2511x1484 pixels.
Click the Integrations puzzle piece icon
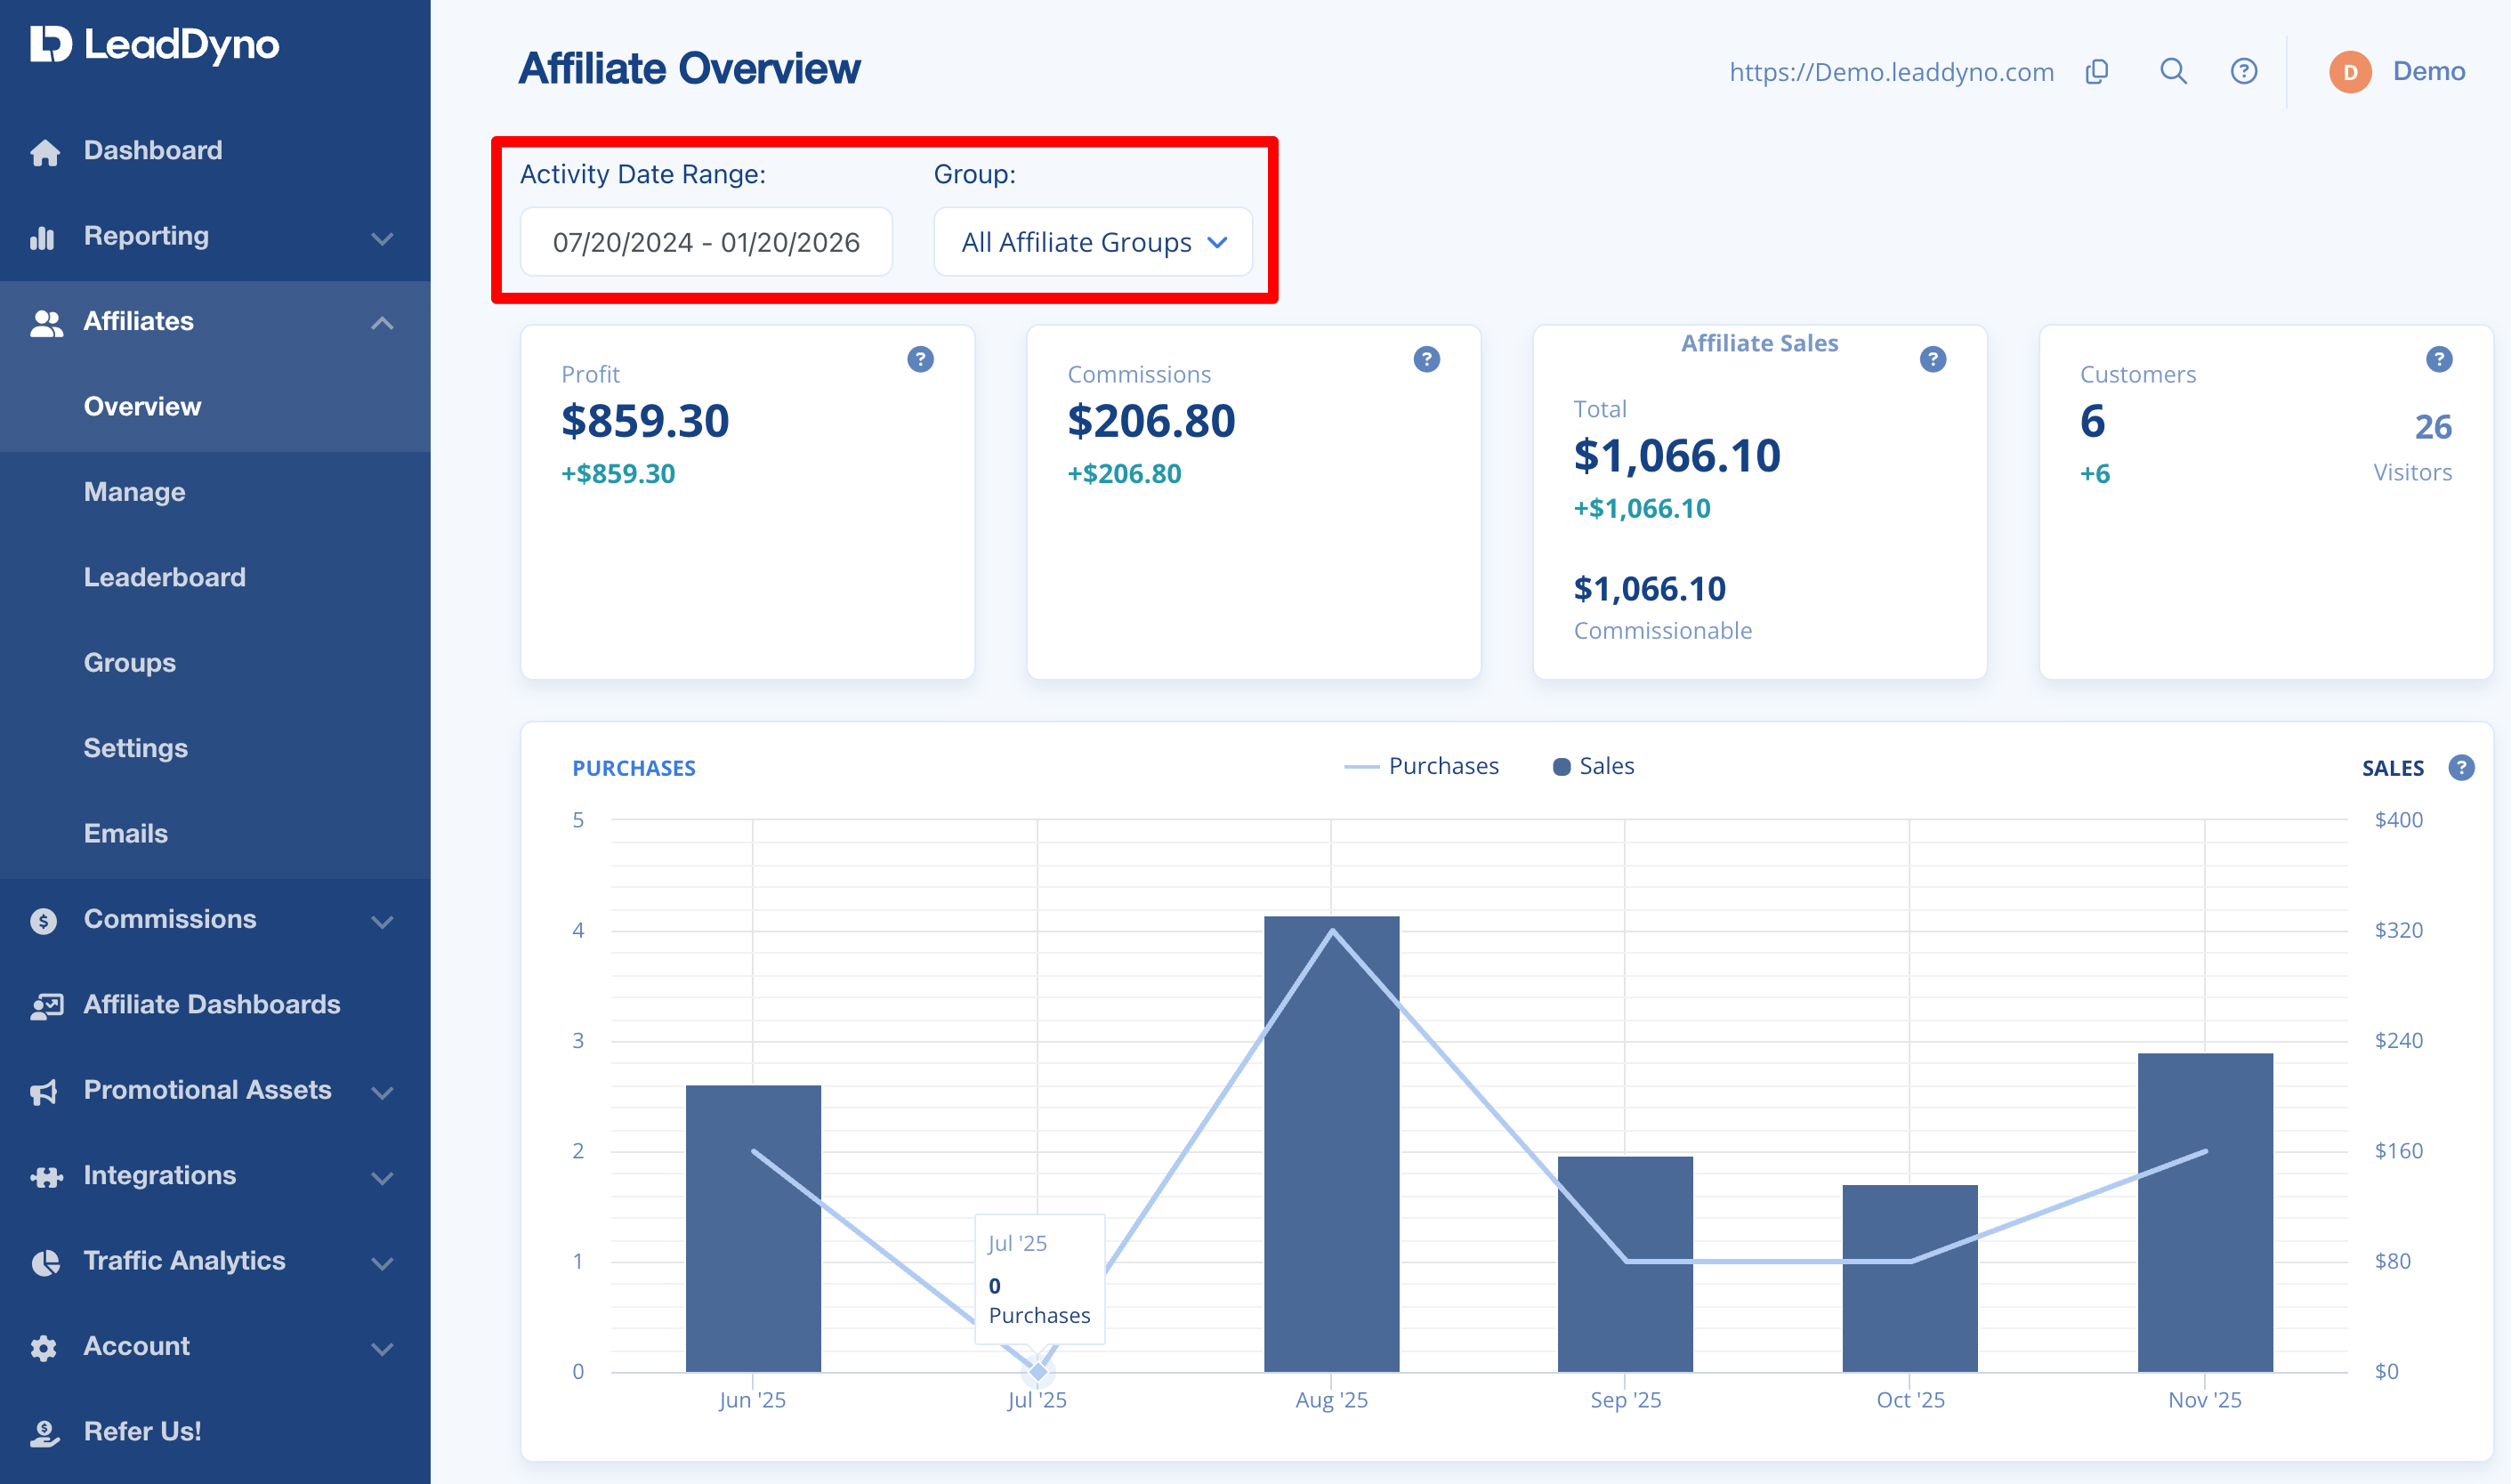(x=46, y=1177)
